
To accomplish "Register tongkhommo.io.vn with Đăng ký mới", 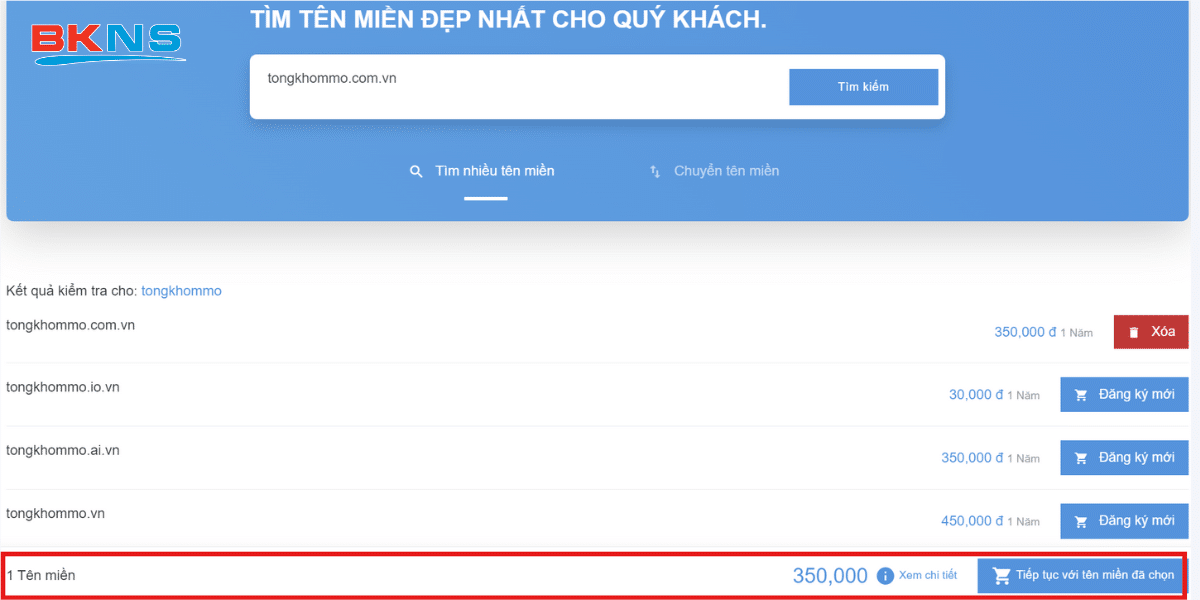I will point(1124,395).
